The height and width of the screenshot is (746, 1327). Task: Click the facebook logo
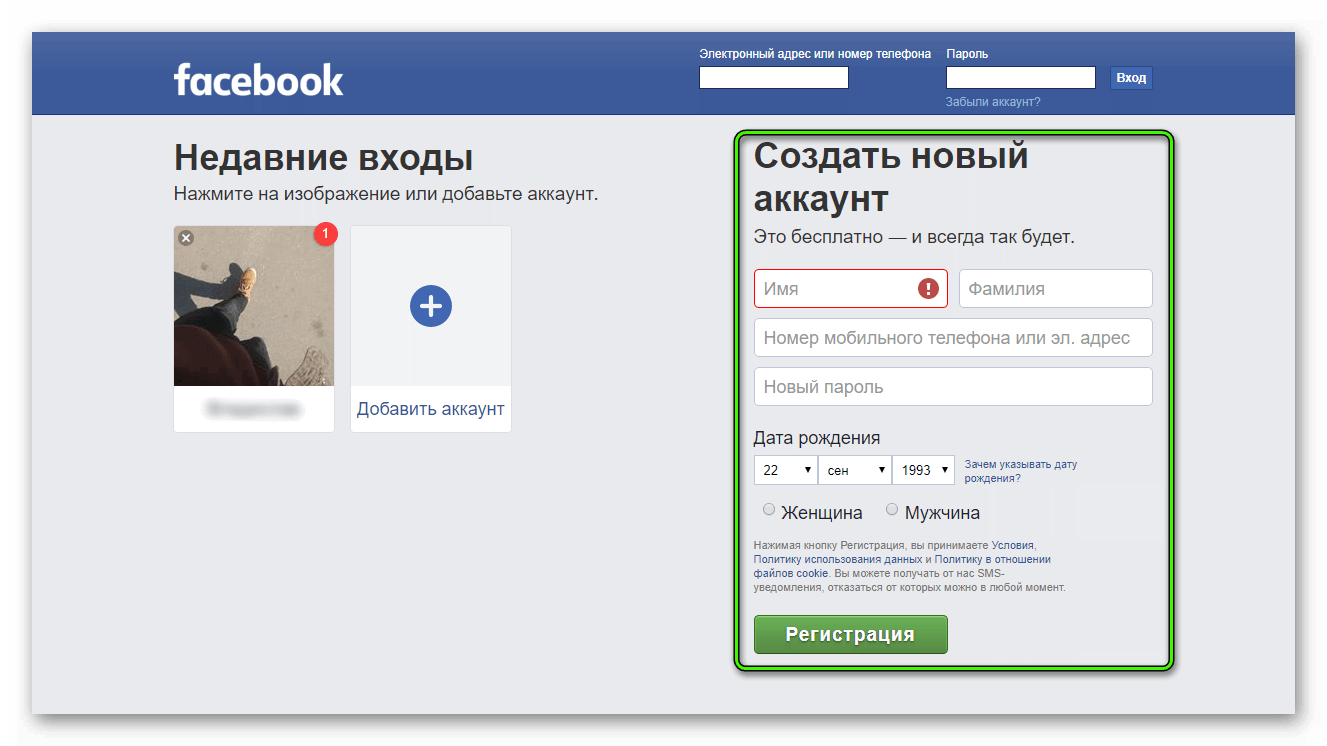258,80
